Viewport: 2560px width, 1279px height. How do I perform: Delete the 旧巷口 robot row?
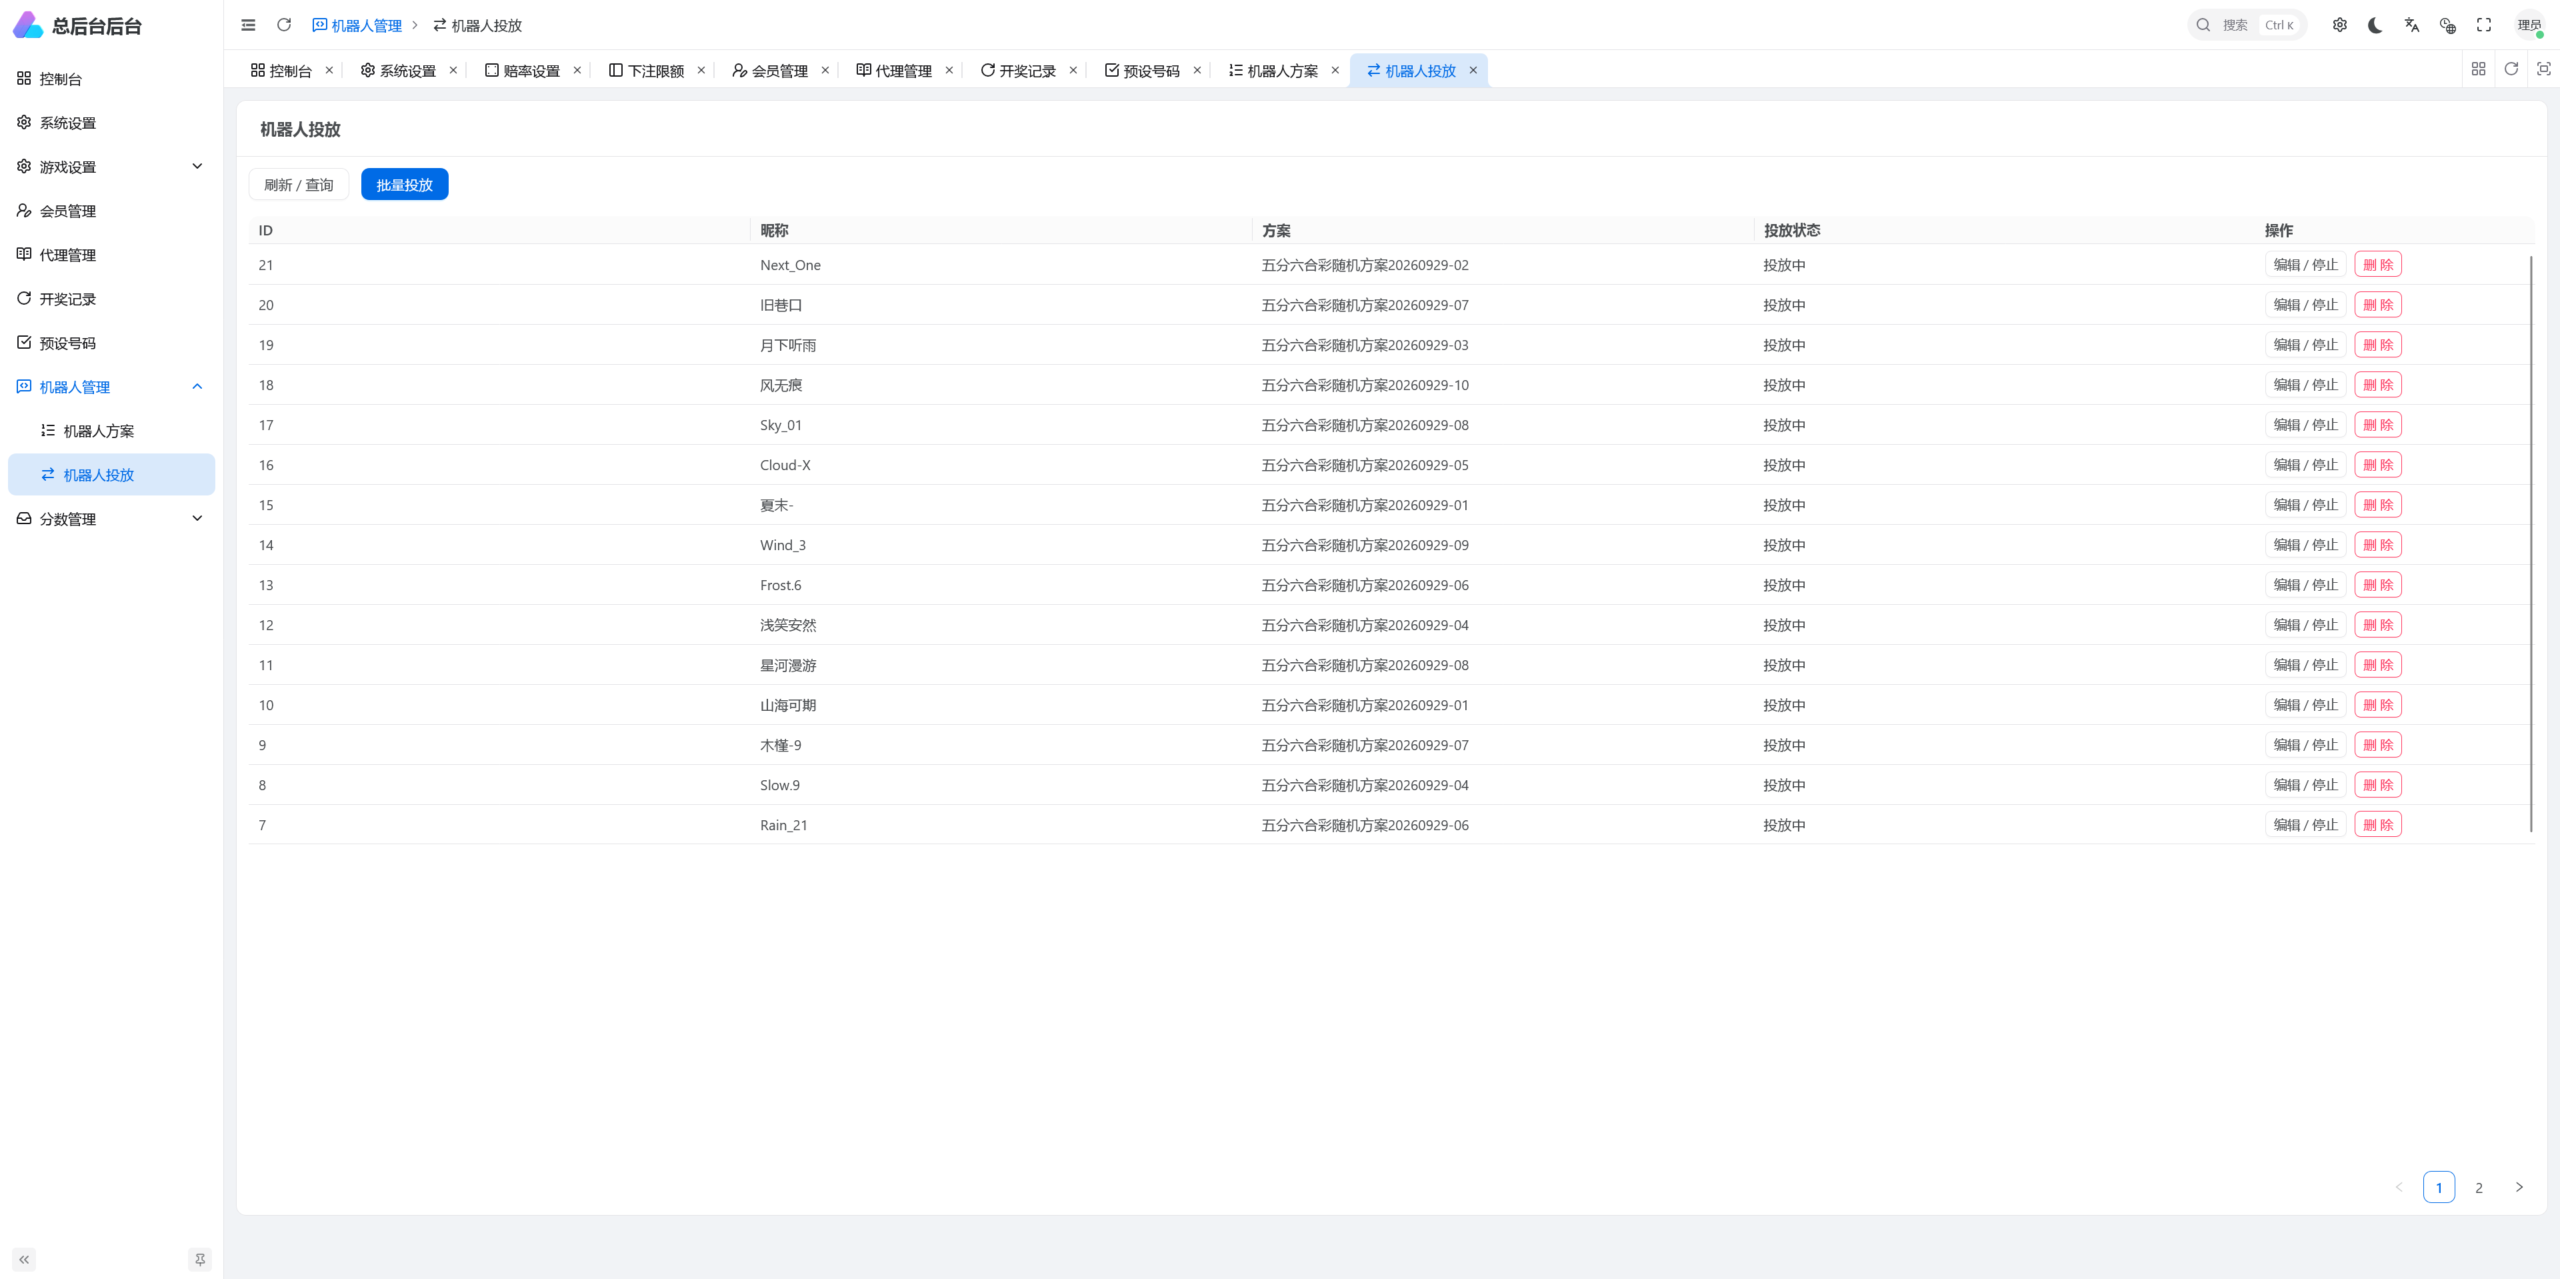pos(2378,305)
